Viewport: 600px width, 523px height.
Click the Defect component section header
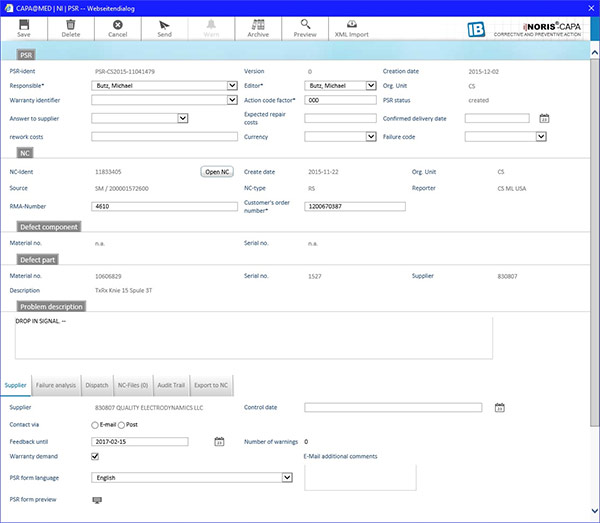[49, 227]
